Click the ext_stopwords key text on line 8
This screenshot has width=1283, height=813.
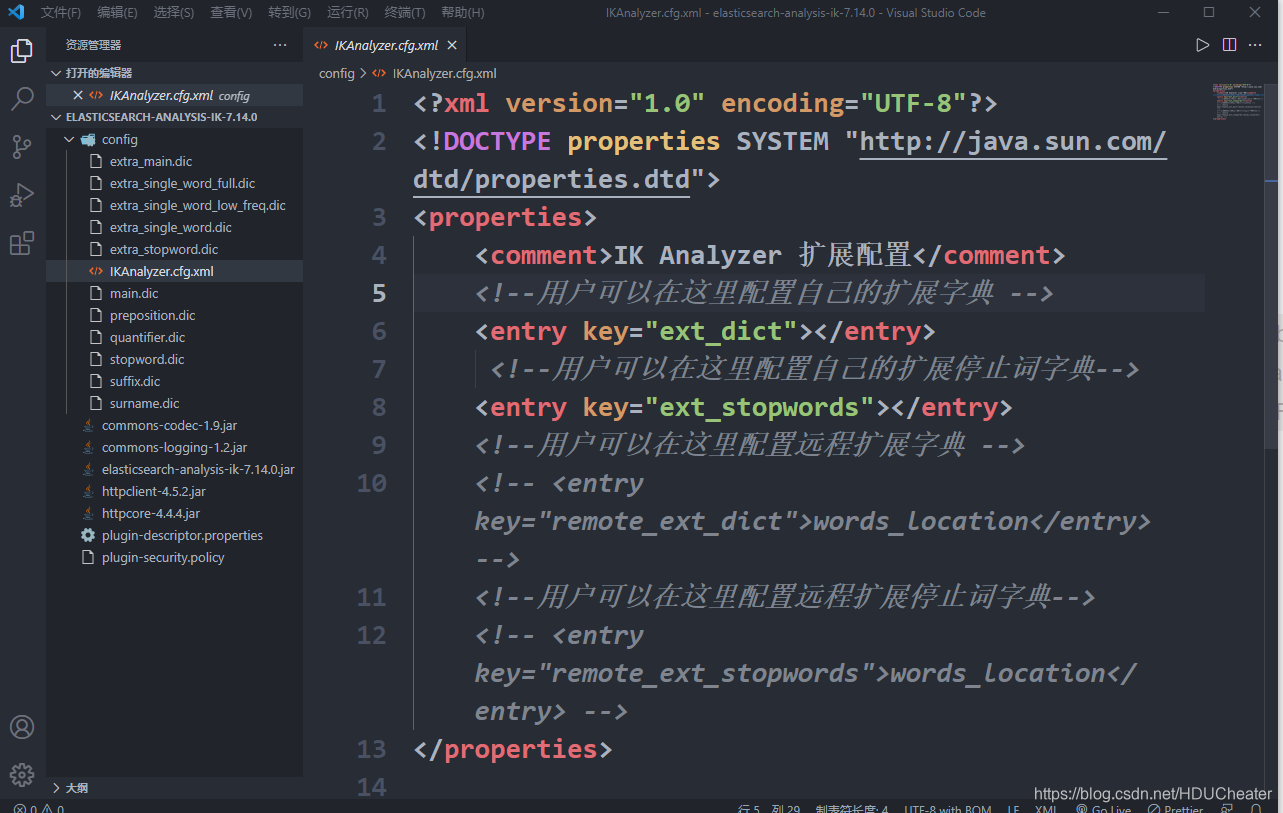pos(760,407)
